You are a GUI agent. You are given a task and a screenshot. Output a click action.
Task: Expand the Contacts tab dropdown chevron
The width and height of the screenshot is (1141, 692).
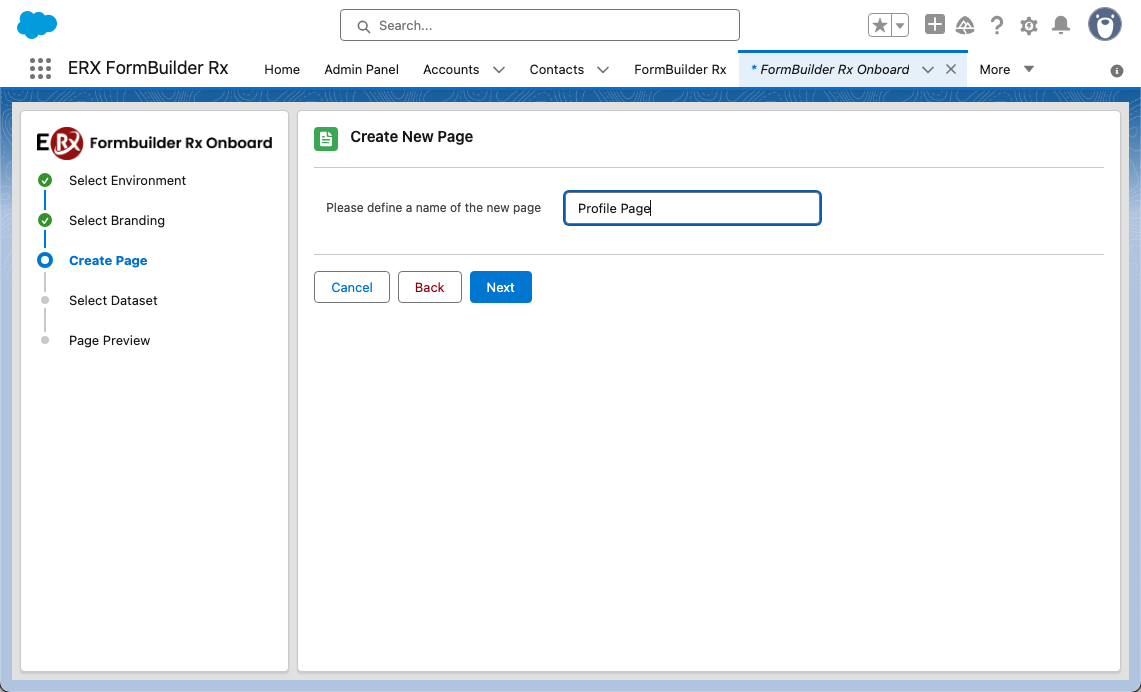pos(603,70)
